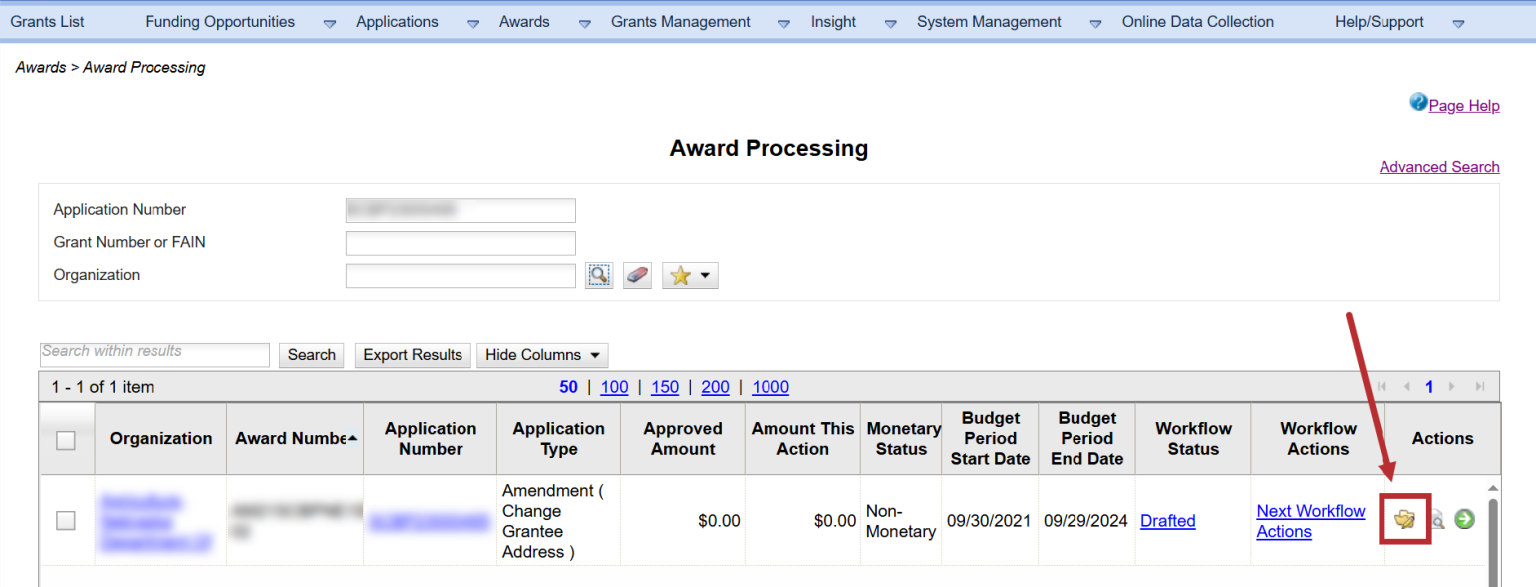Image resolution: width=1536 pixels, height=587 pixels.
Task: Clear search fields with the eraser icon
Action: click(637, 275)
